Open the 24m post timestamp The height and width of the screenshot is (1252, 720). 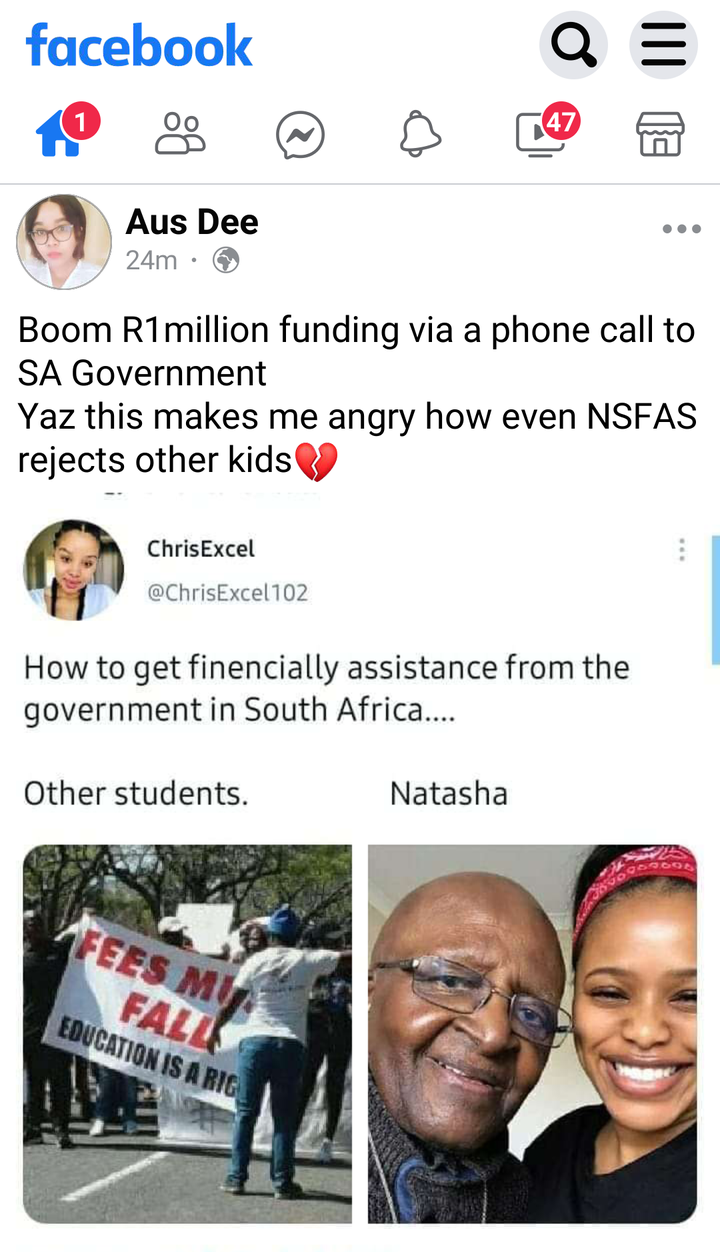[151, 261]
